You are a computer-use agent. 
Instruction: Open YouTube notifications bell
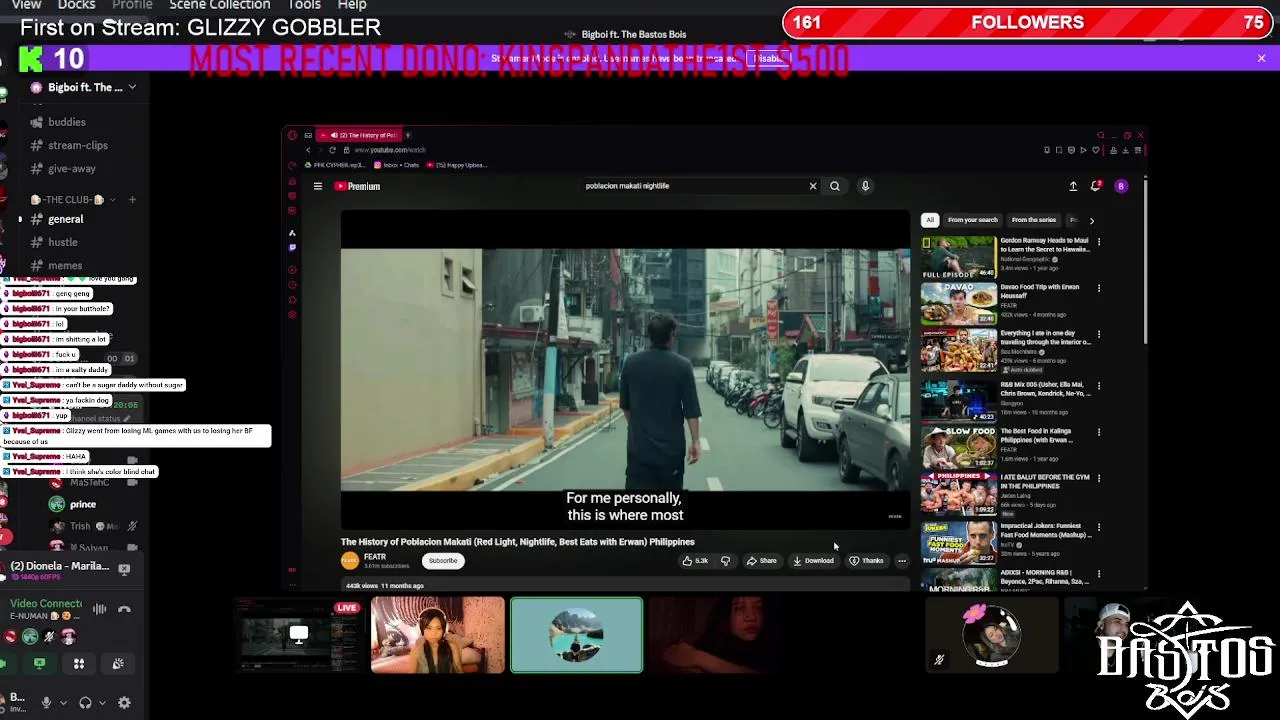[1096, 186]
